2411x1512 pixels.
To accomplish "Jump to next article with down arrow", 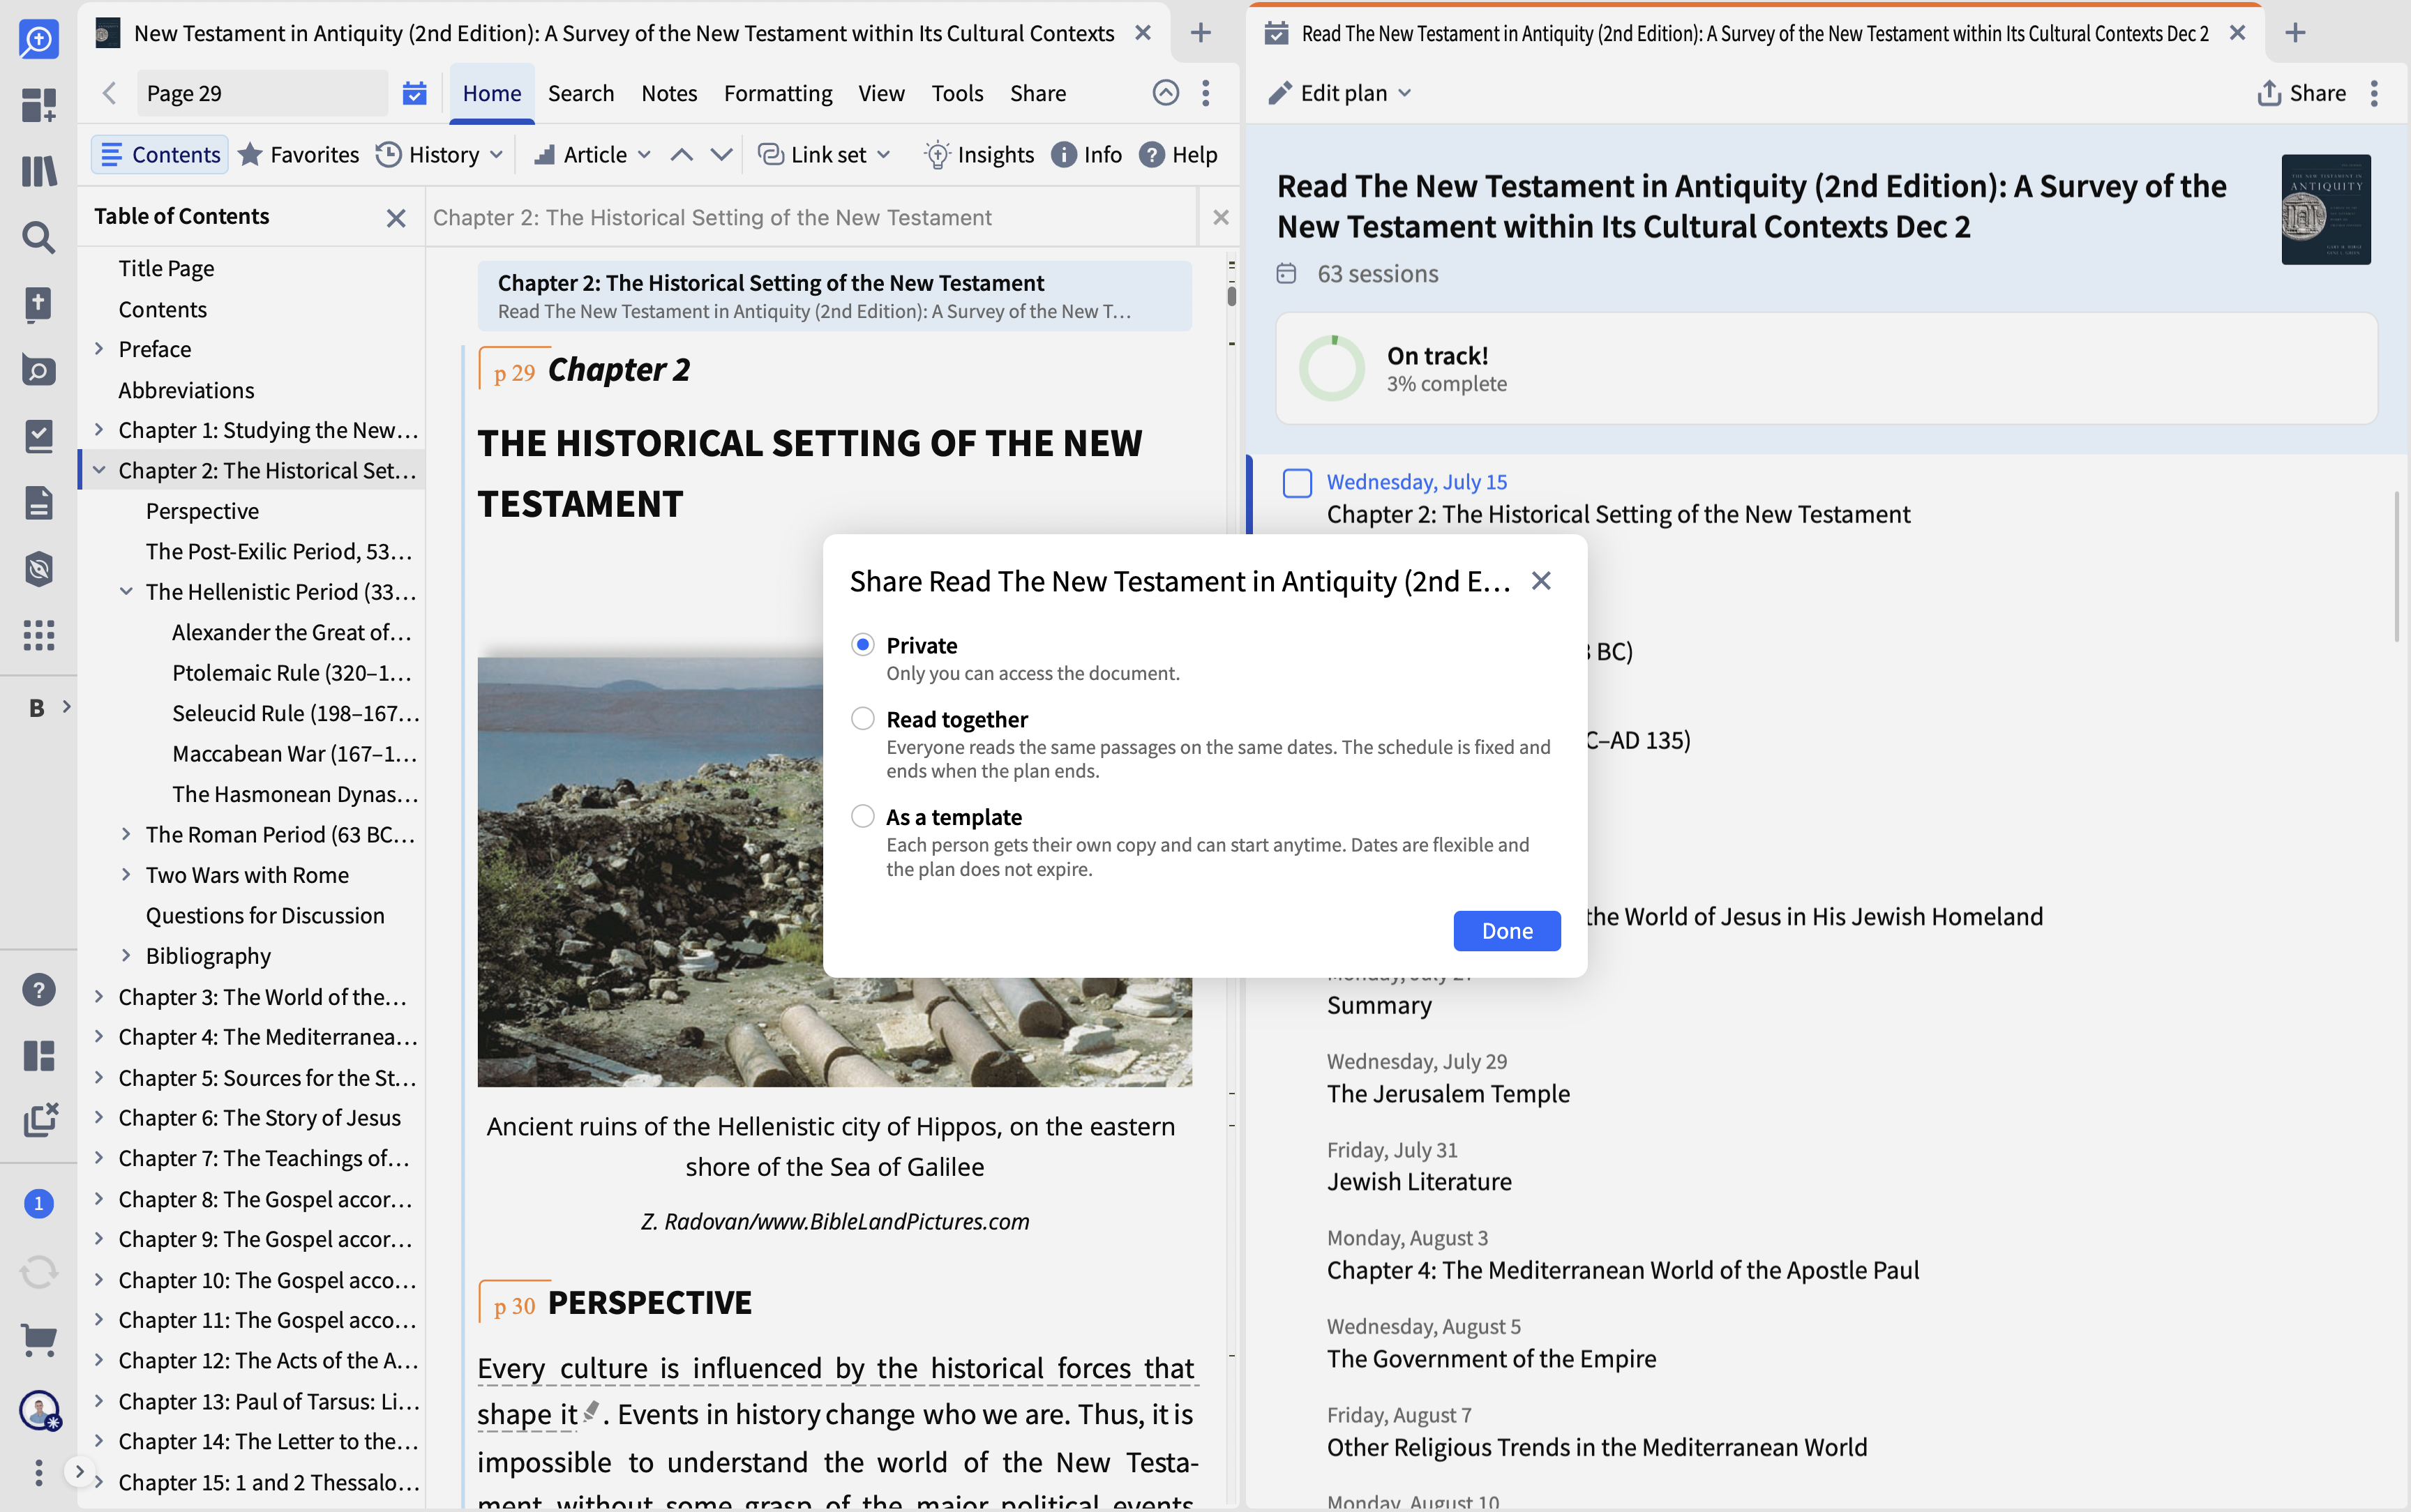I will click(721, 155).
